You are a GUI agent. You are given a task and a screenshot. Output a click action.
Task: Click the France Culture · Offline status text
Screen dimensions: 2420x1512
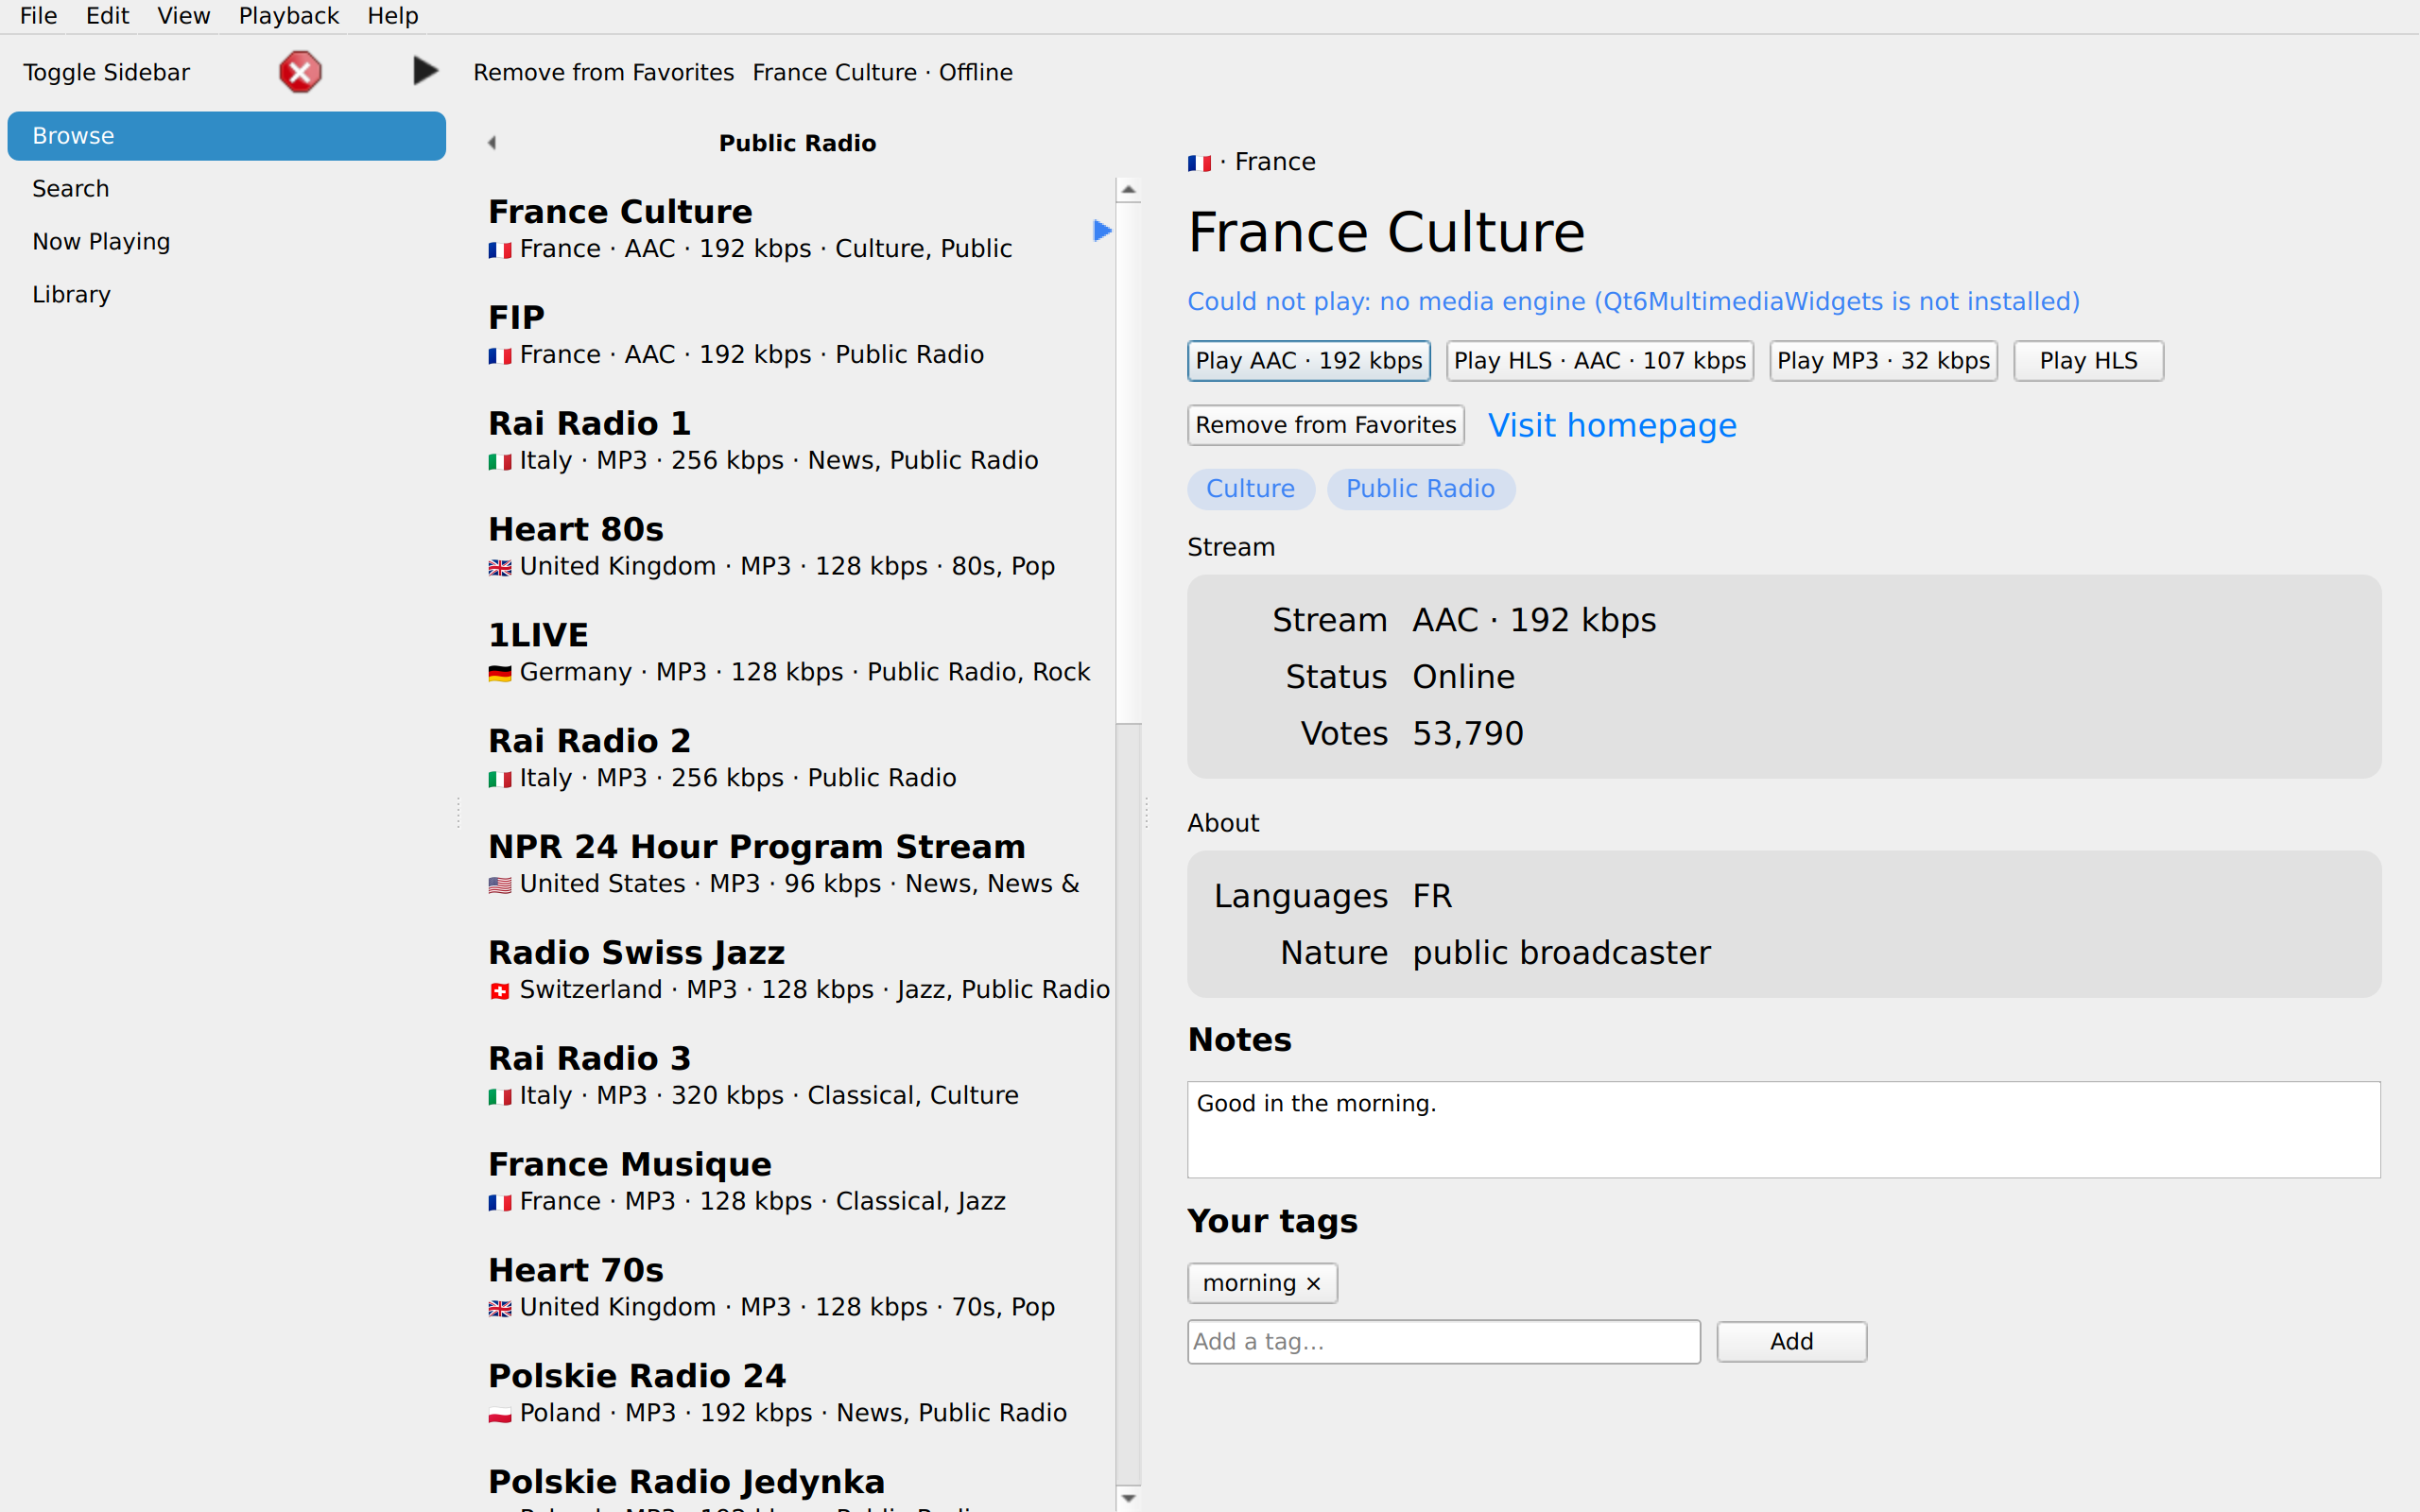click(883, 72)
